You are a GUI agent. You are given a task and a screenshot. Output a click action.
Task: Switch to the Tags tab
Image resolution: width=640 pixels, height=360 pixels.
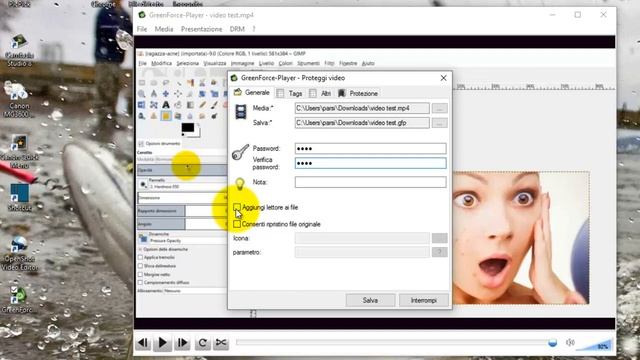tap(290, 93)
